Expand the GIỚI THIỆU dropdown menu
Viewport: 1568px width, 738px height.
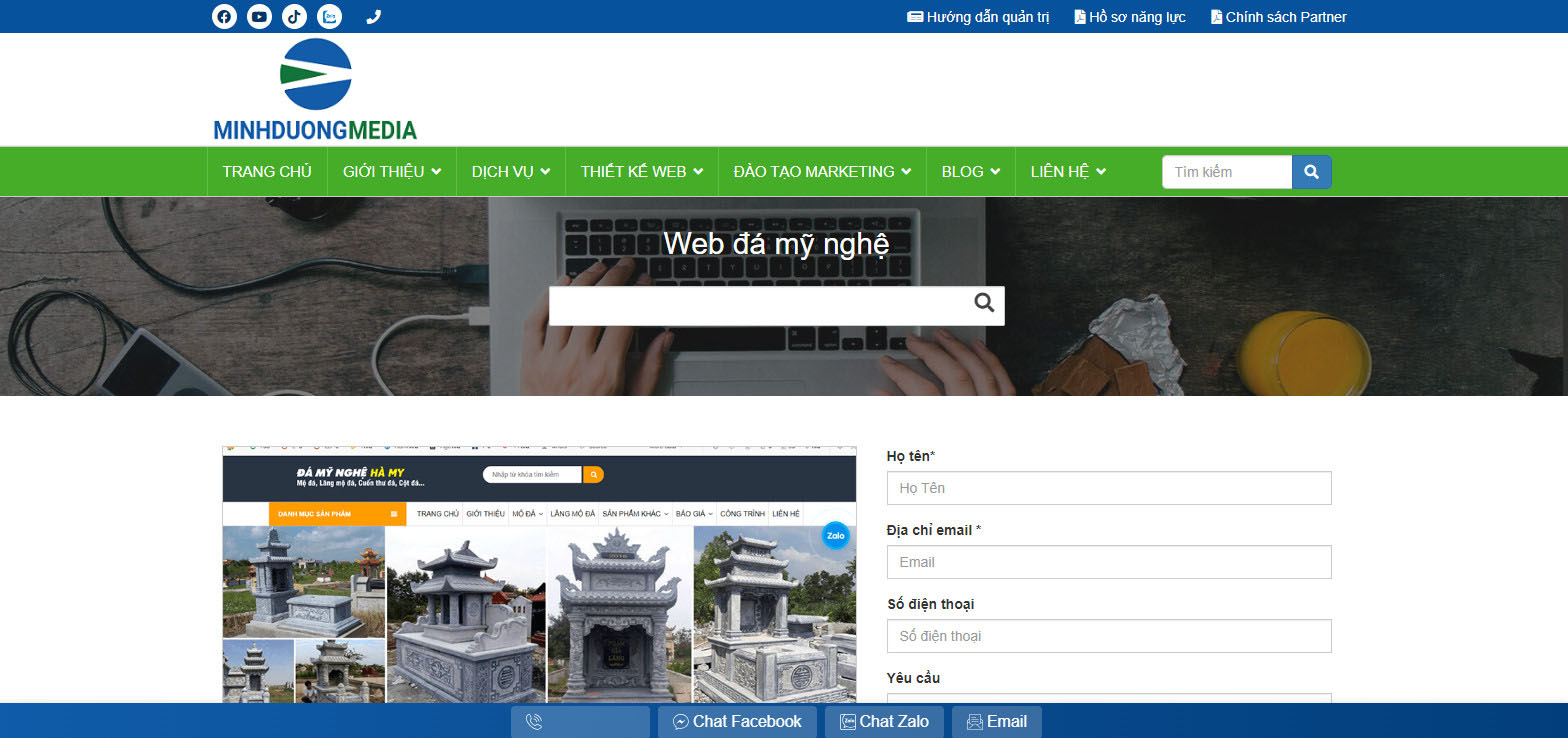pyautogui.click(x=392, y=172)
